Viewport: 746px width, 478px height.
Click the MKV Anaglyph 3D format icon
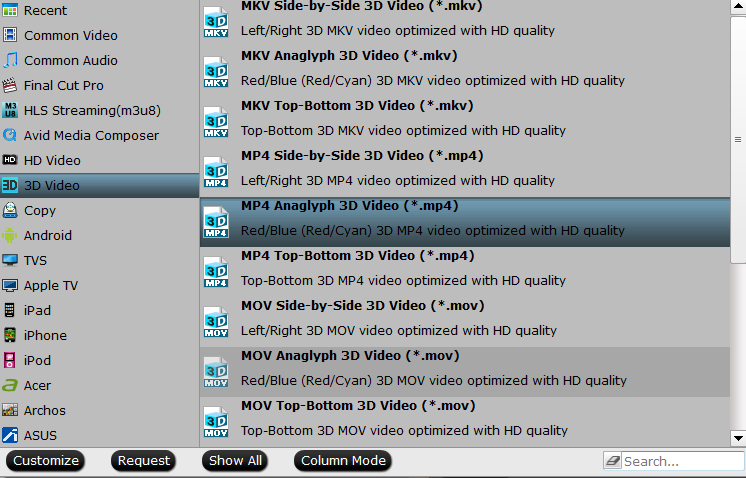[216, 72]
